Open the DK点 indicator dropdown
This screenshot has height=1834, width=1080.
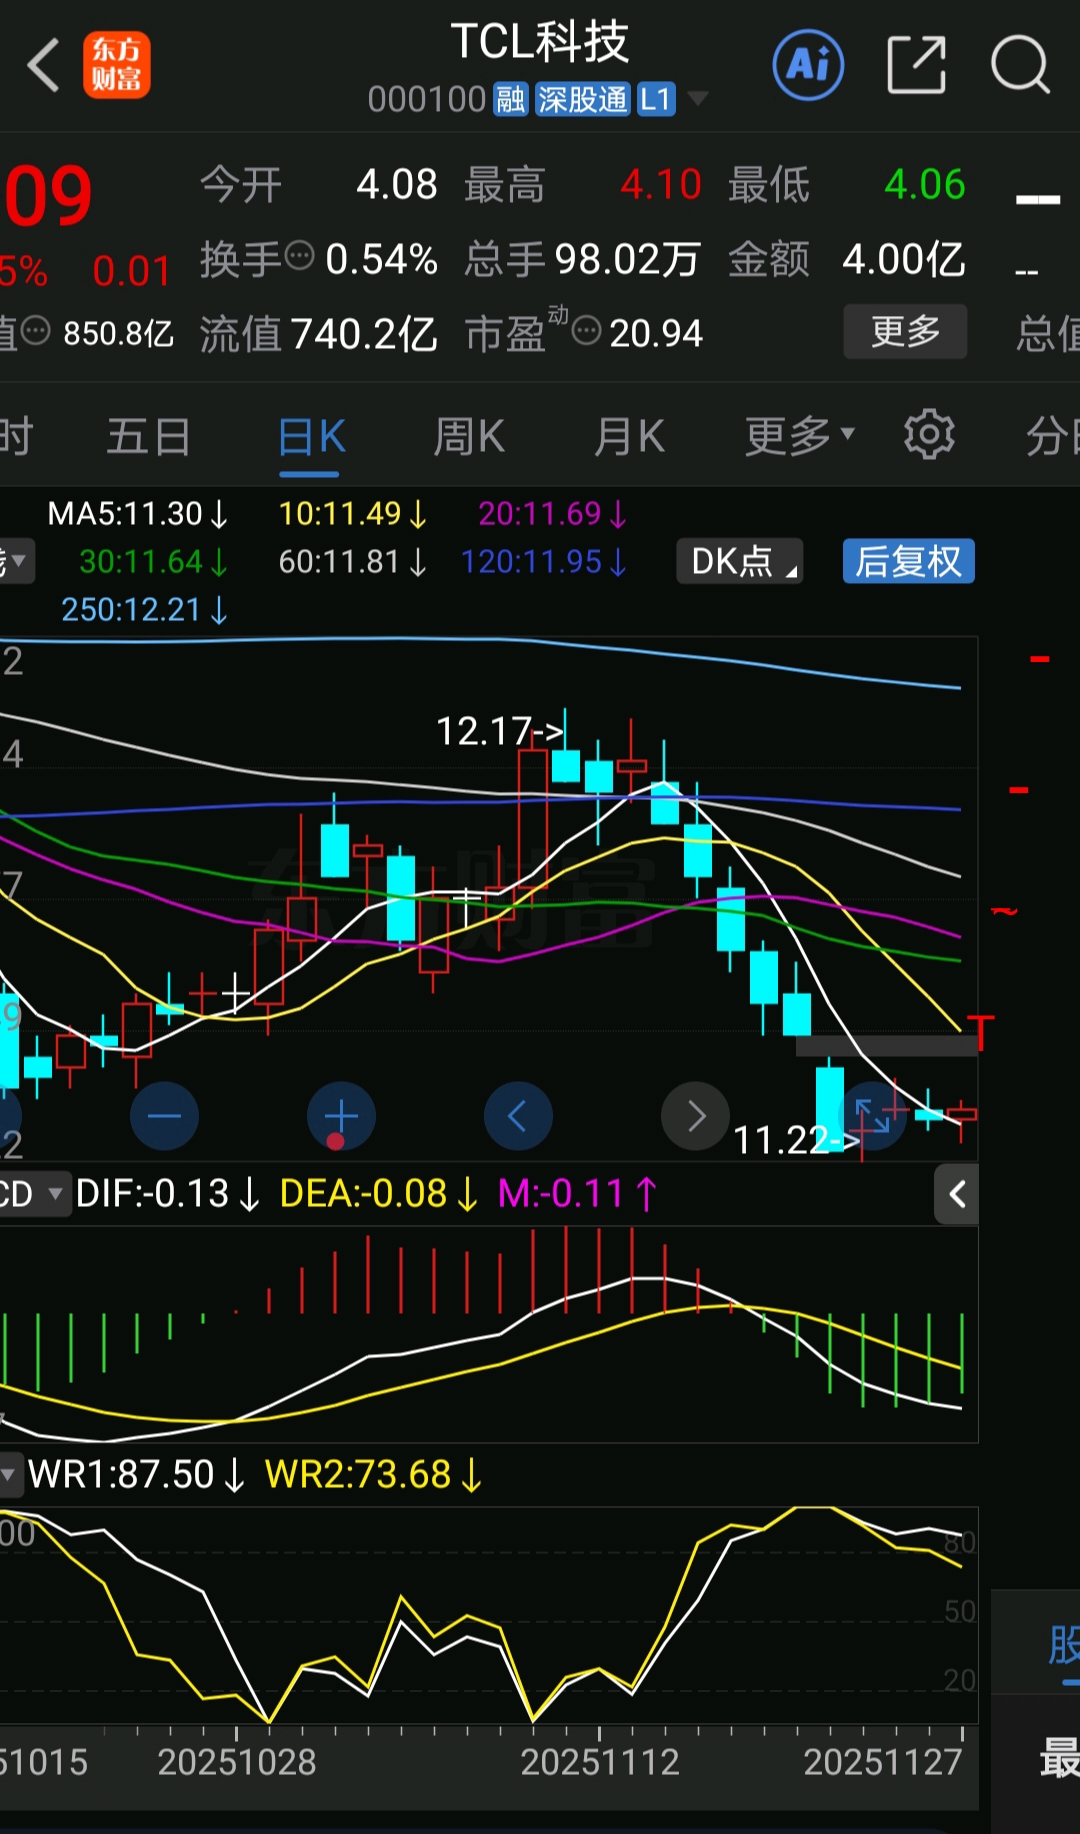coord(740,561)
